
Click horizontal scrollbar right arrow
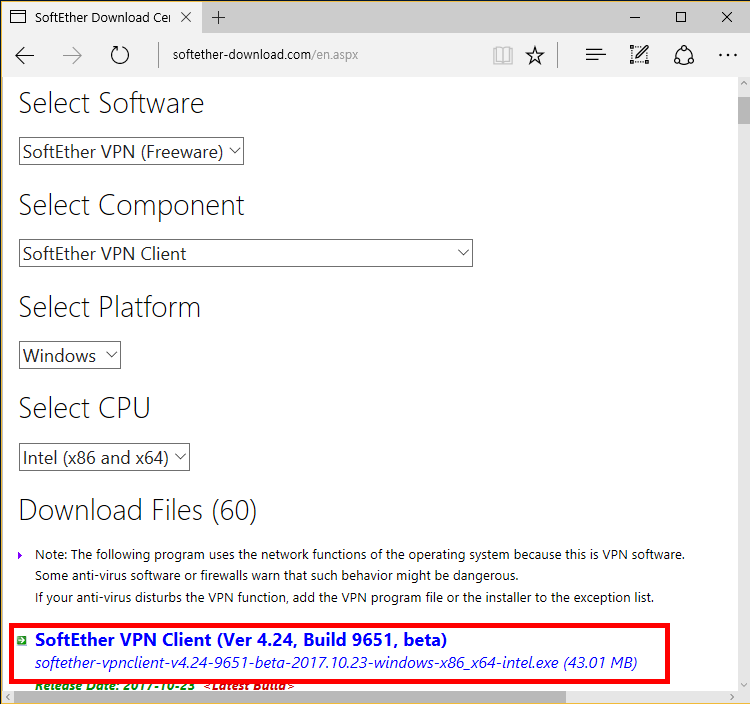pos(732,697)
